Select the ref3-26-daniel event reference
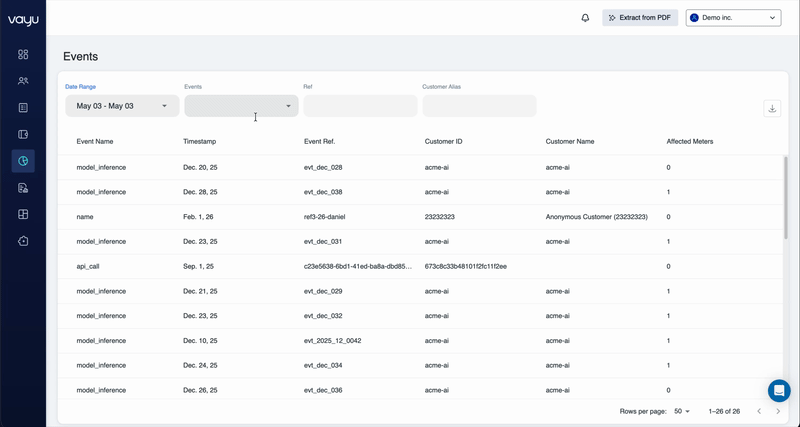The width and height of the screenshot is (800, 427). (x=324, y=217)
